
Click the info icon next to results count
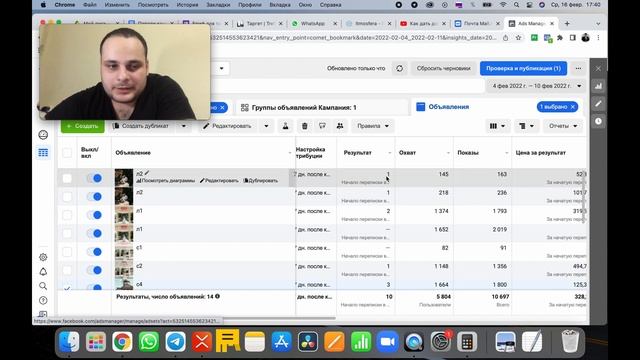pyautogui.click(x=218, y=296)
